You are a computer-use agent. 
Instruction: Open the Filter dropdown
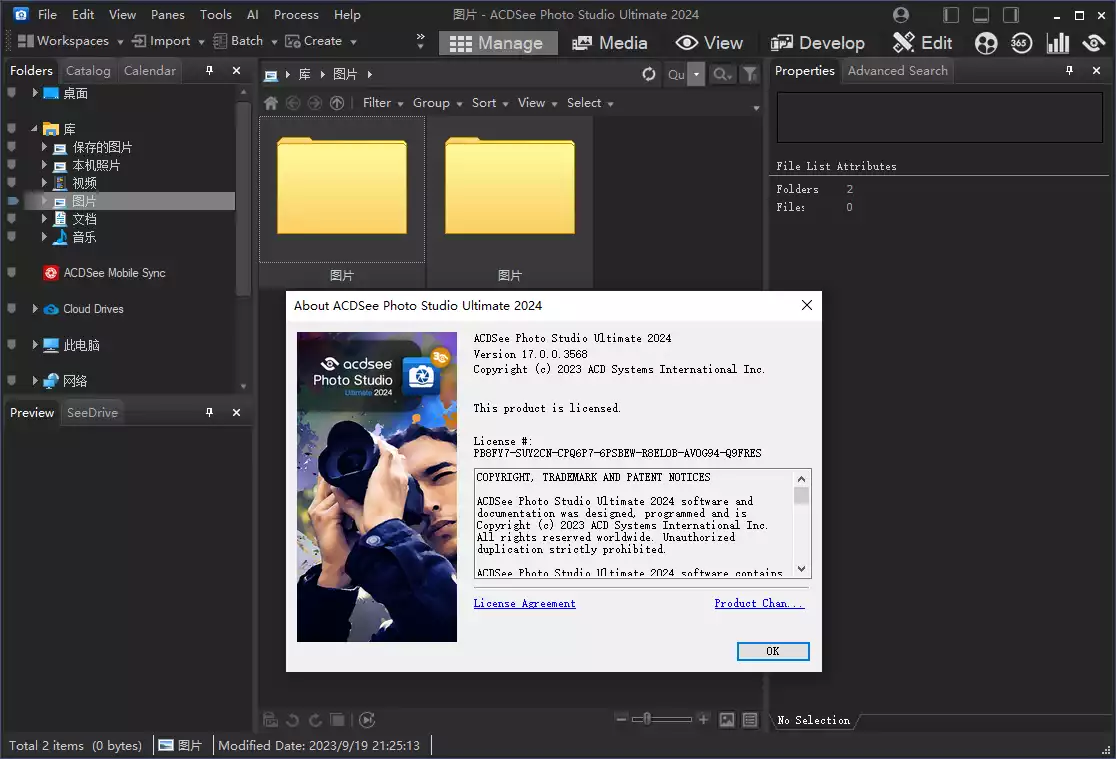coord(383,103)
